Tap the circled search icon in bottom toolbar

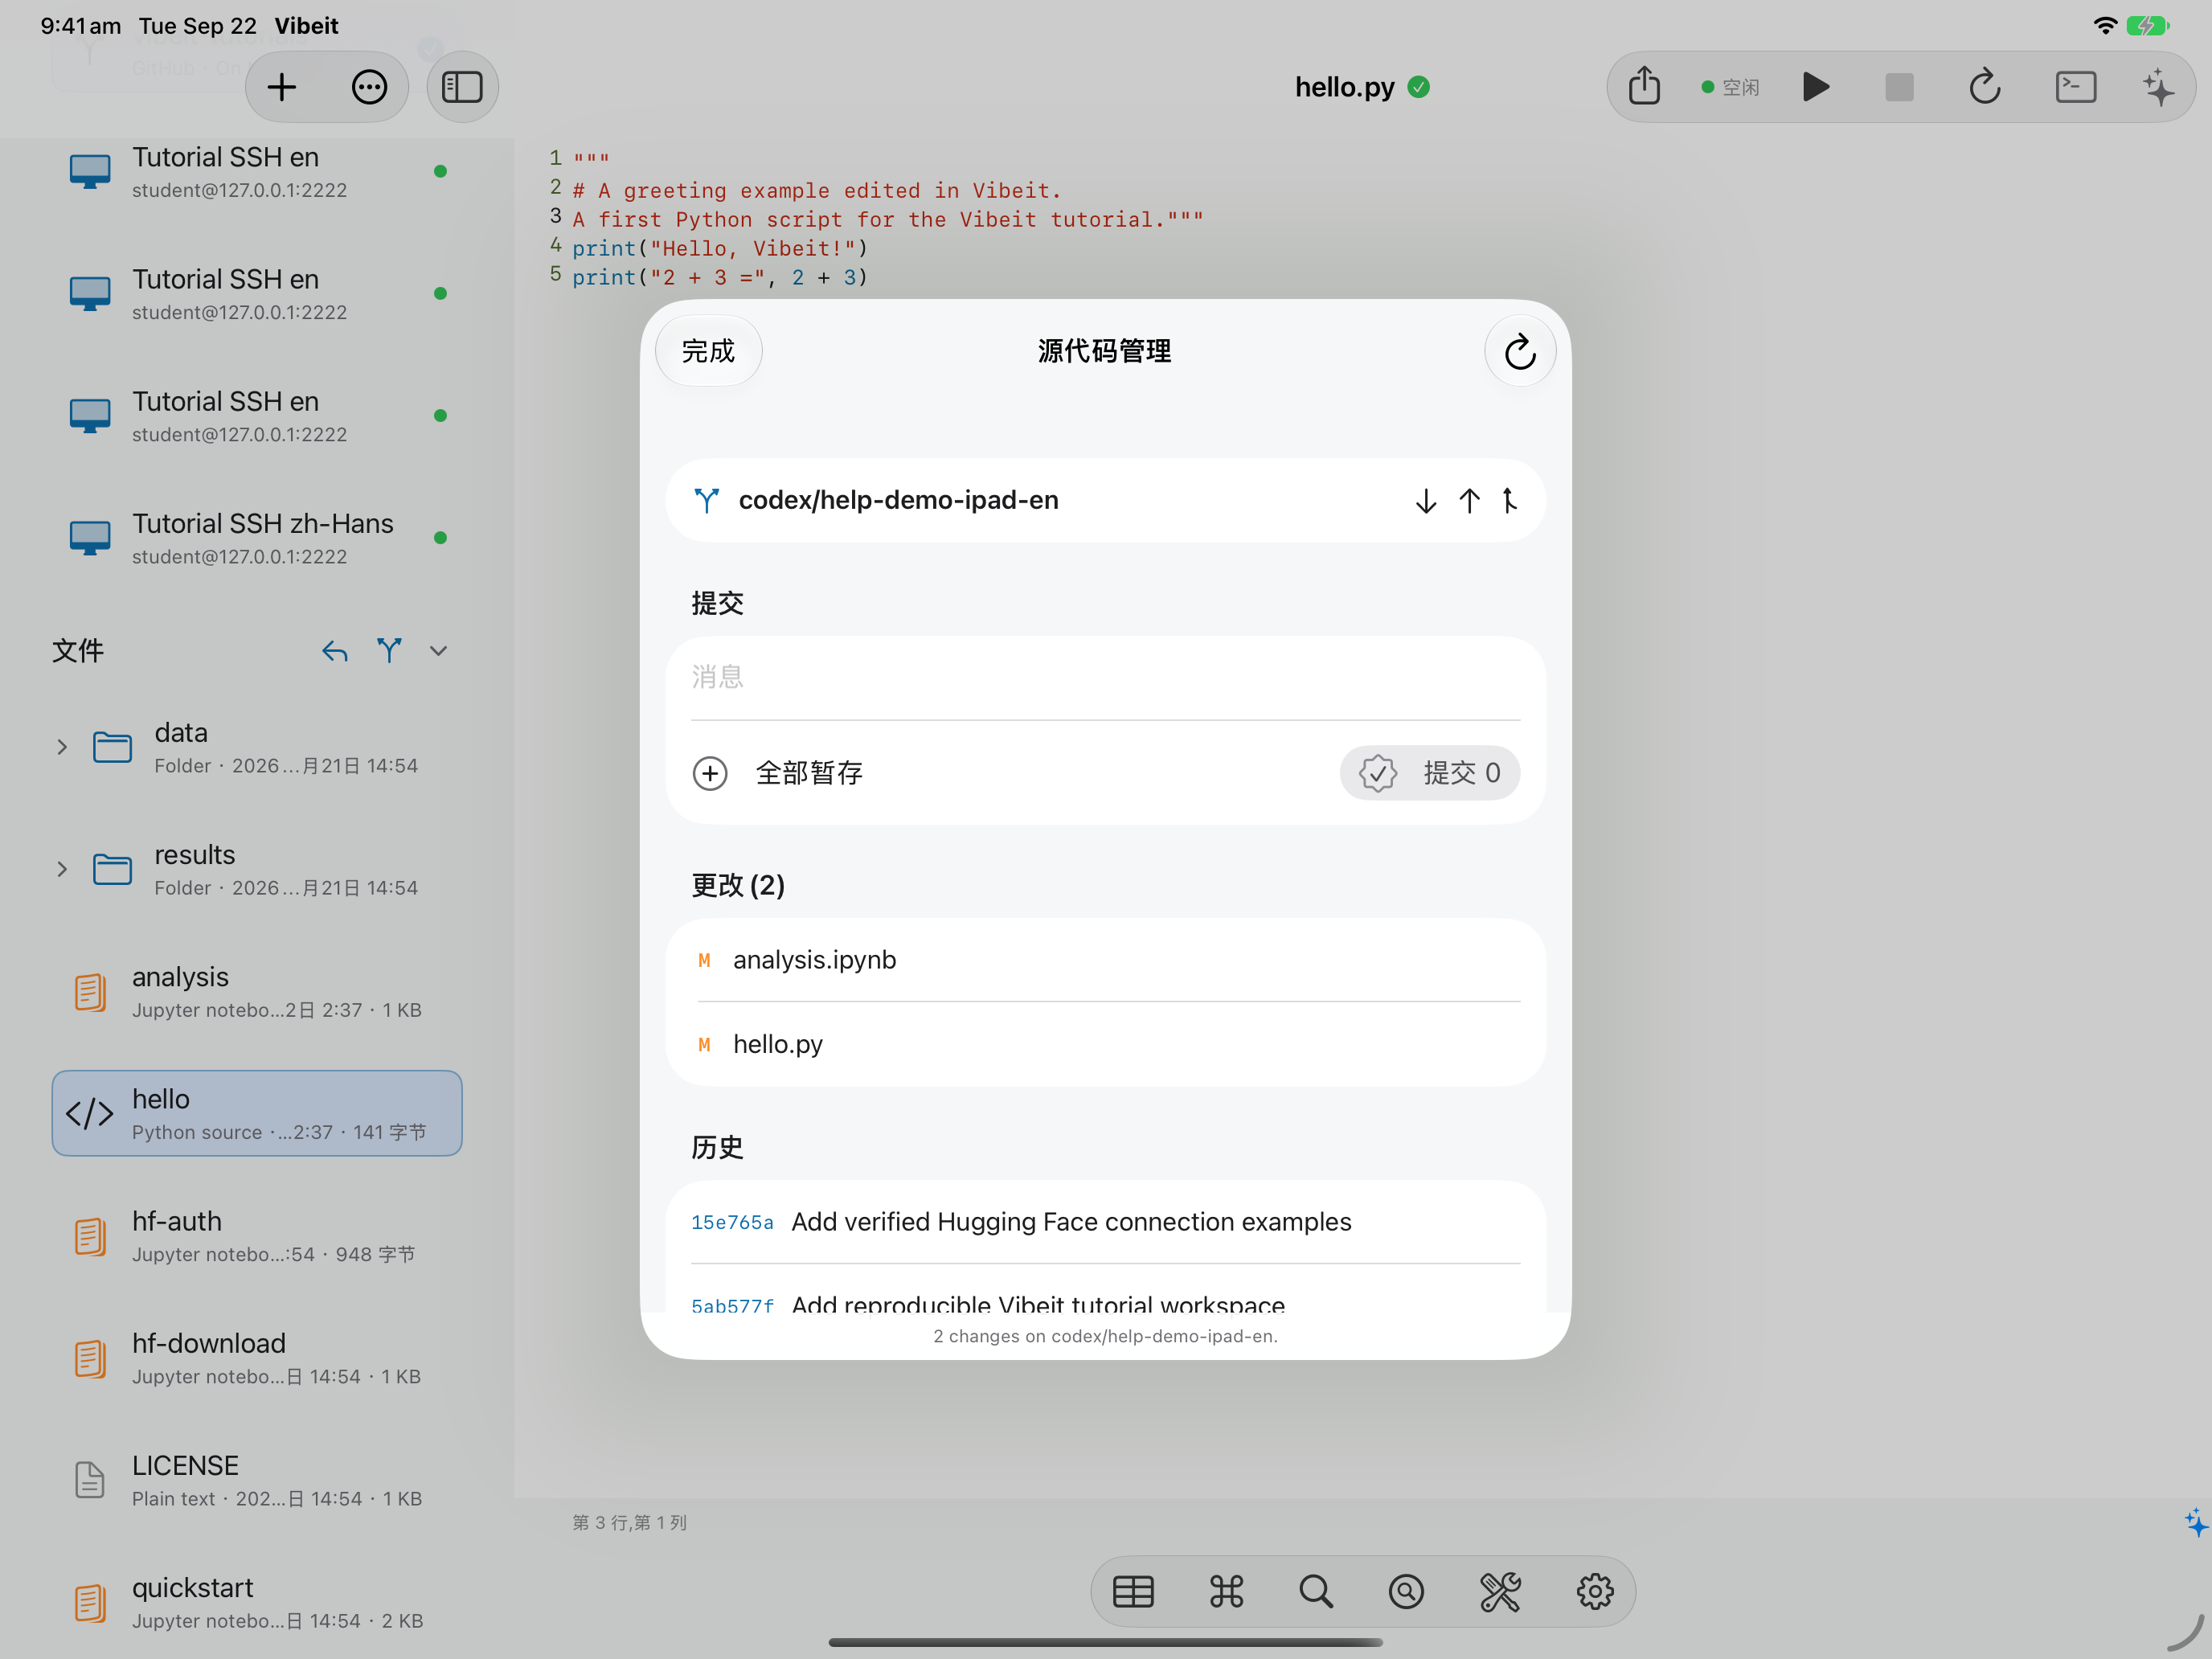click(x=1406, y=1591)
